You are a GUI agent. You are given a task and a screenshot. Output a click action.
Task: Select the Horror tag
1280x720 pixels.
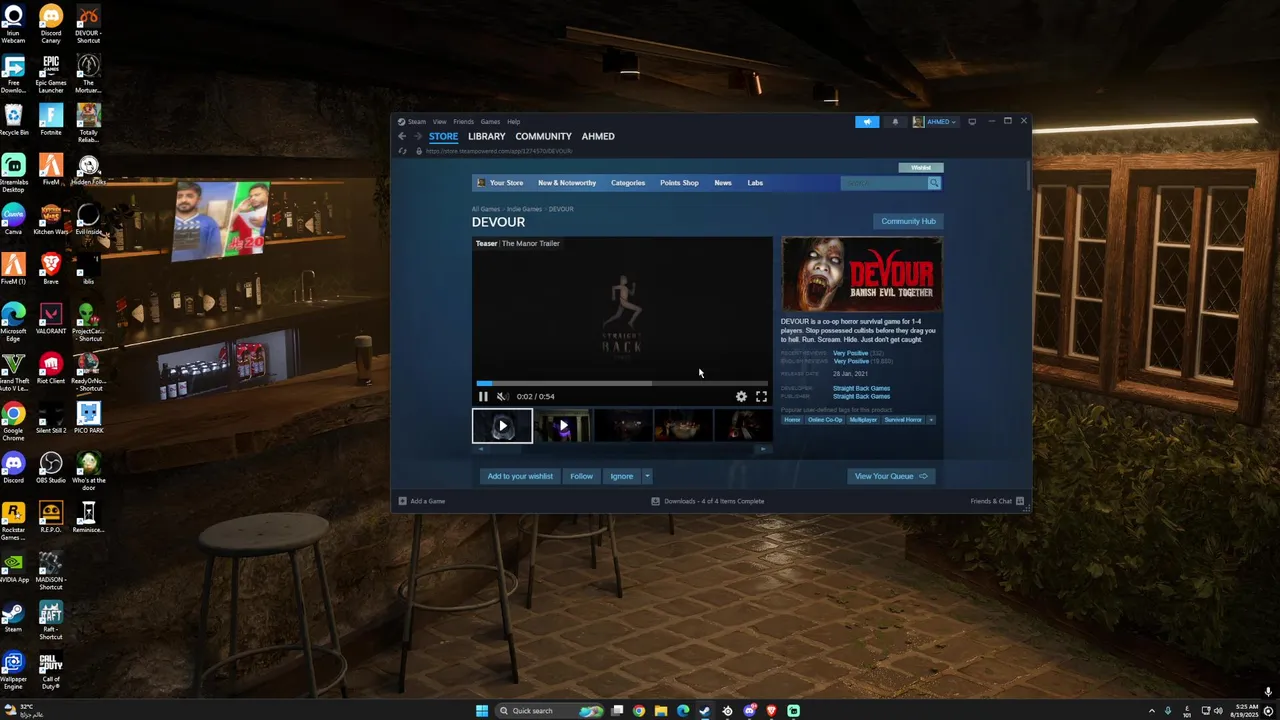(792, 420)
